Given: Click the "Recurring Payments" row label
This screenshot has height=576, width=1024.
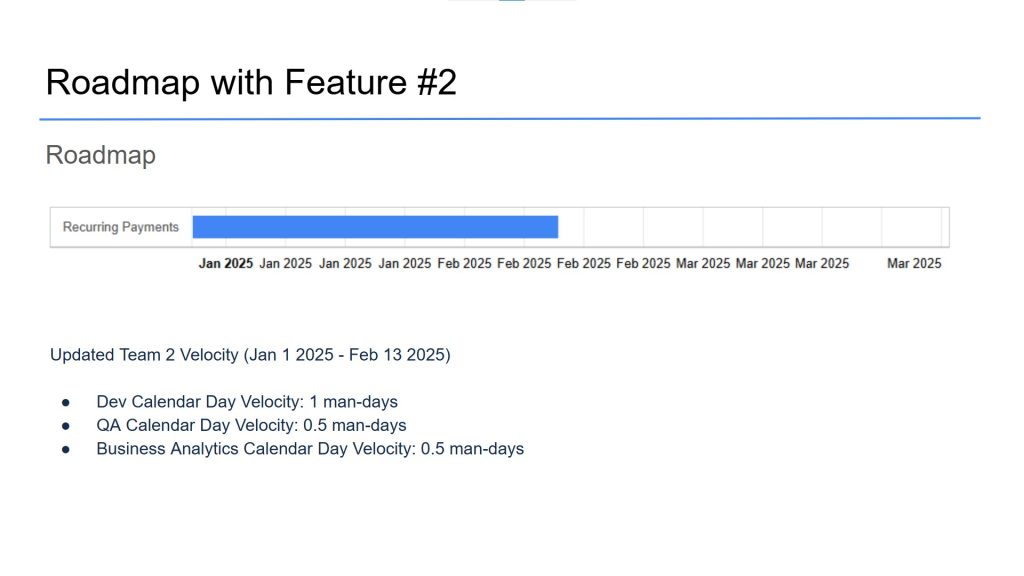Looking at the screenshot, I should pyautogui.click(x=121, y=227).
